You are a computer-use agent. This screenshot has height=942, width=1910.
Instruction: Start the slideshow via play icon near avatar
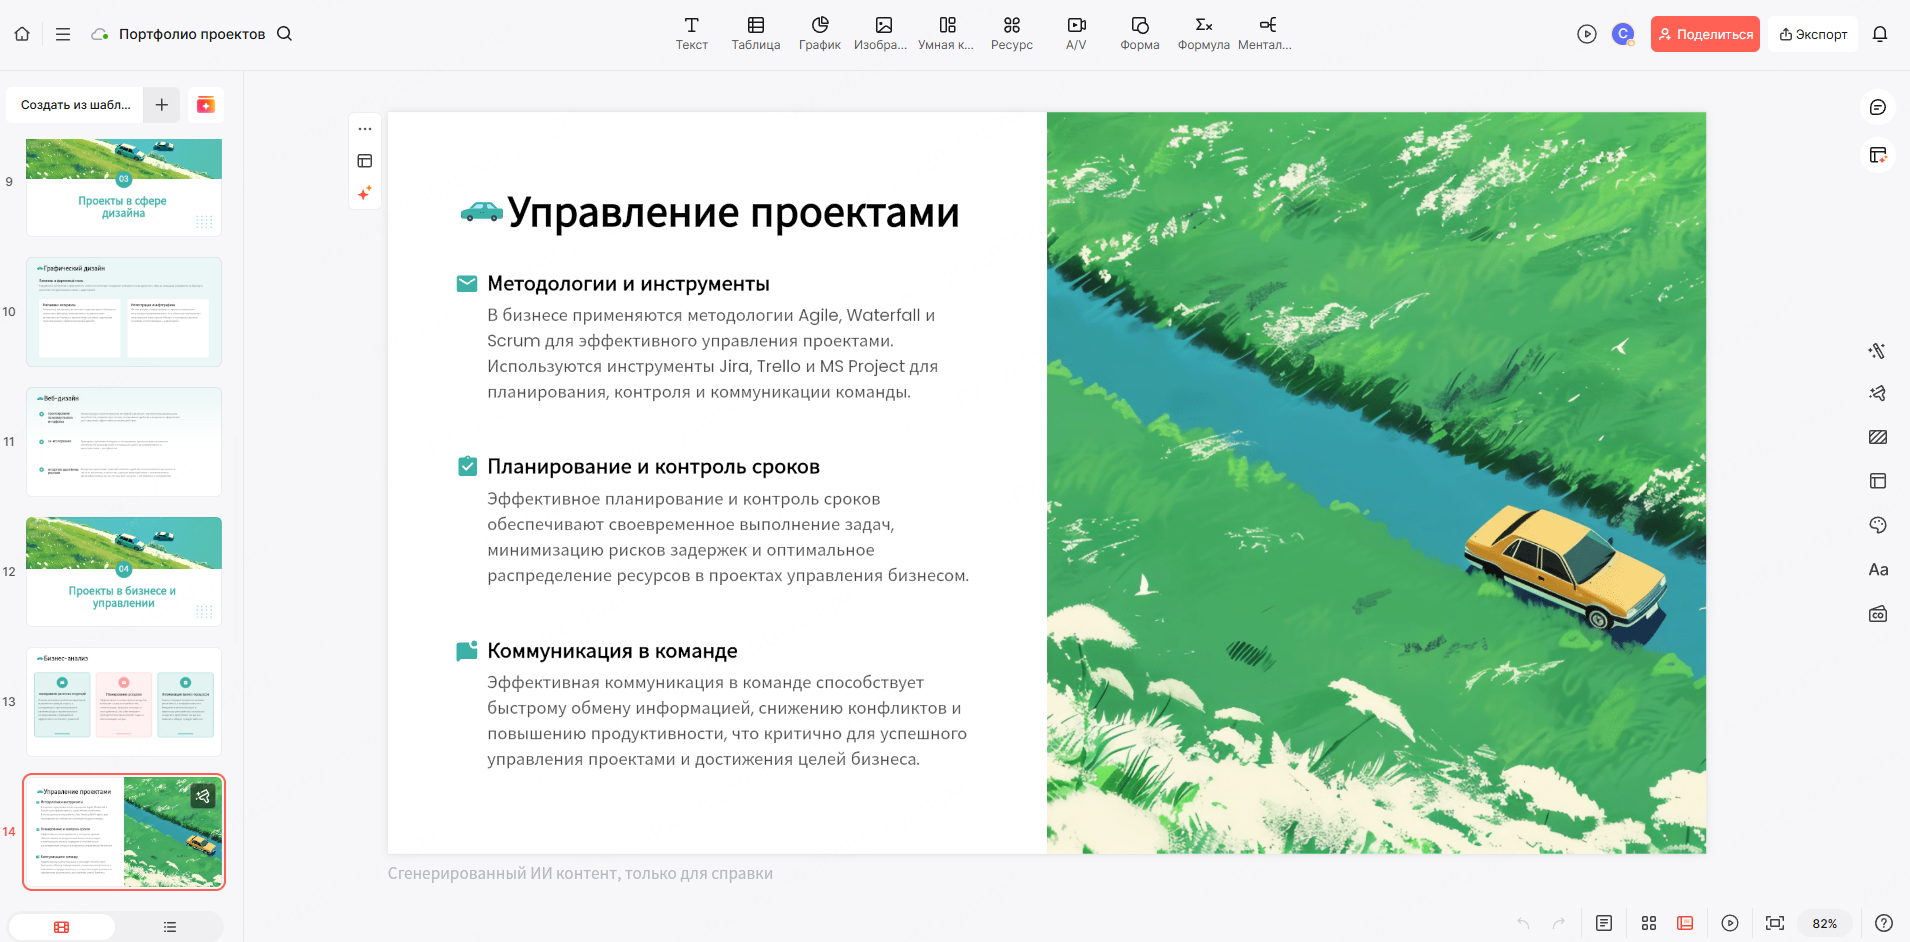[1587, 33]
